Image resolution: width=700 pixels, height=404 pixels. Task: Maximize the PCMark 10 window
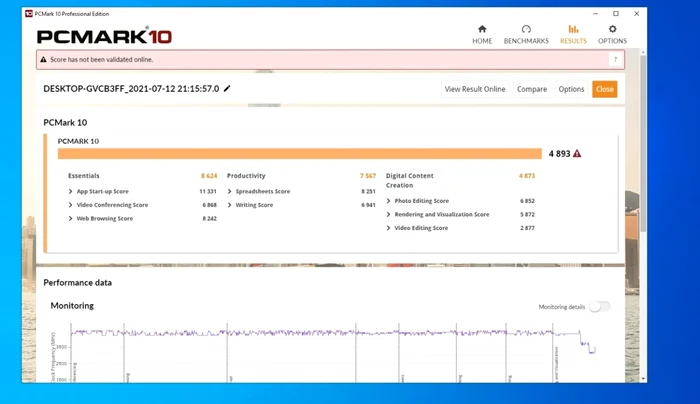(x=616, y=13)
